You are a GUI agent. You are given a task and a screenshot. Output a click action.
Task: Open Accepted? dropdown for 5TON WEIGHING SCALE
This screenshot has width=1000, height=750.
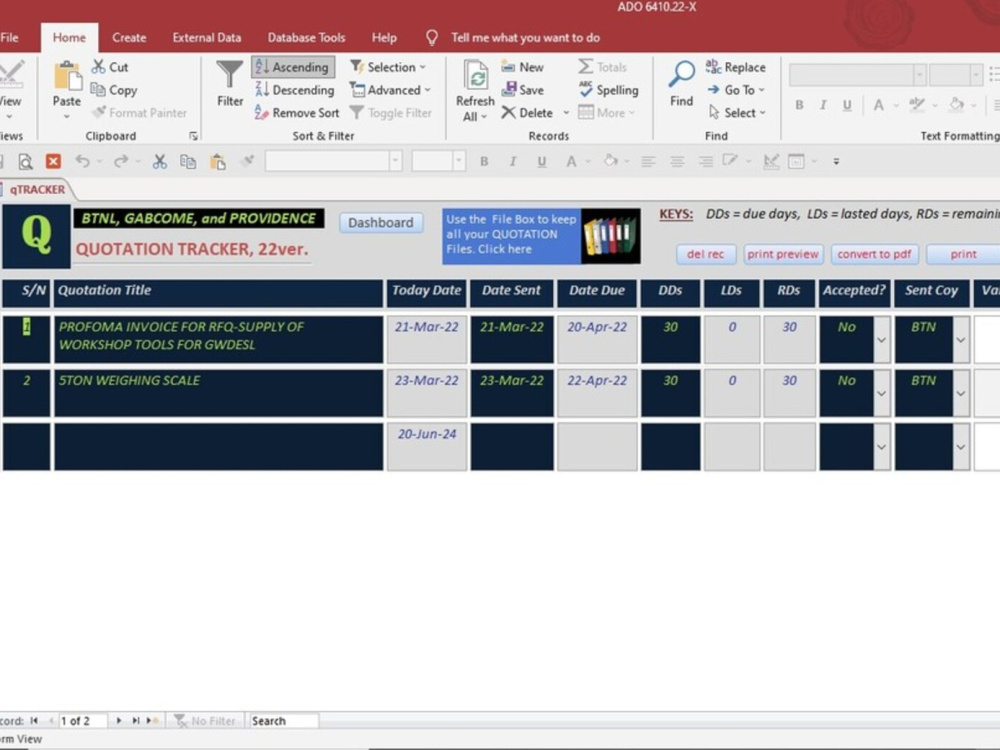881,393
